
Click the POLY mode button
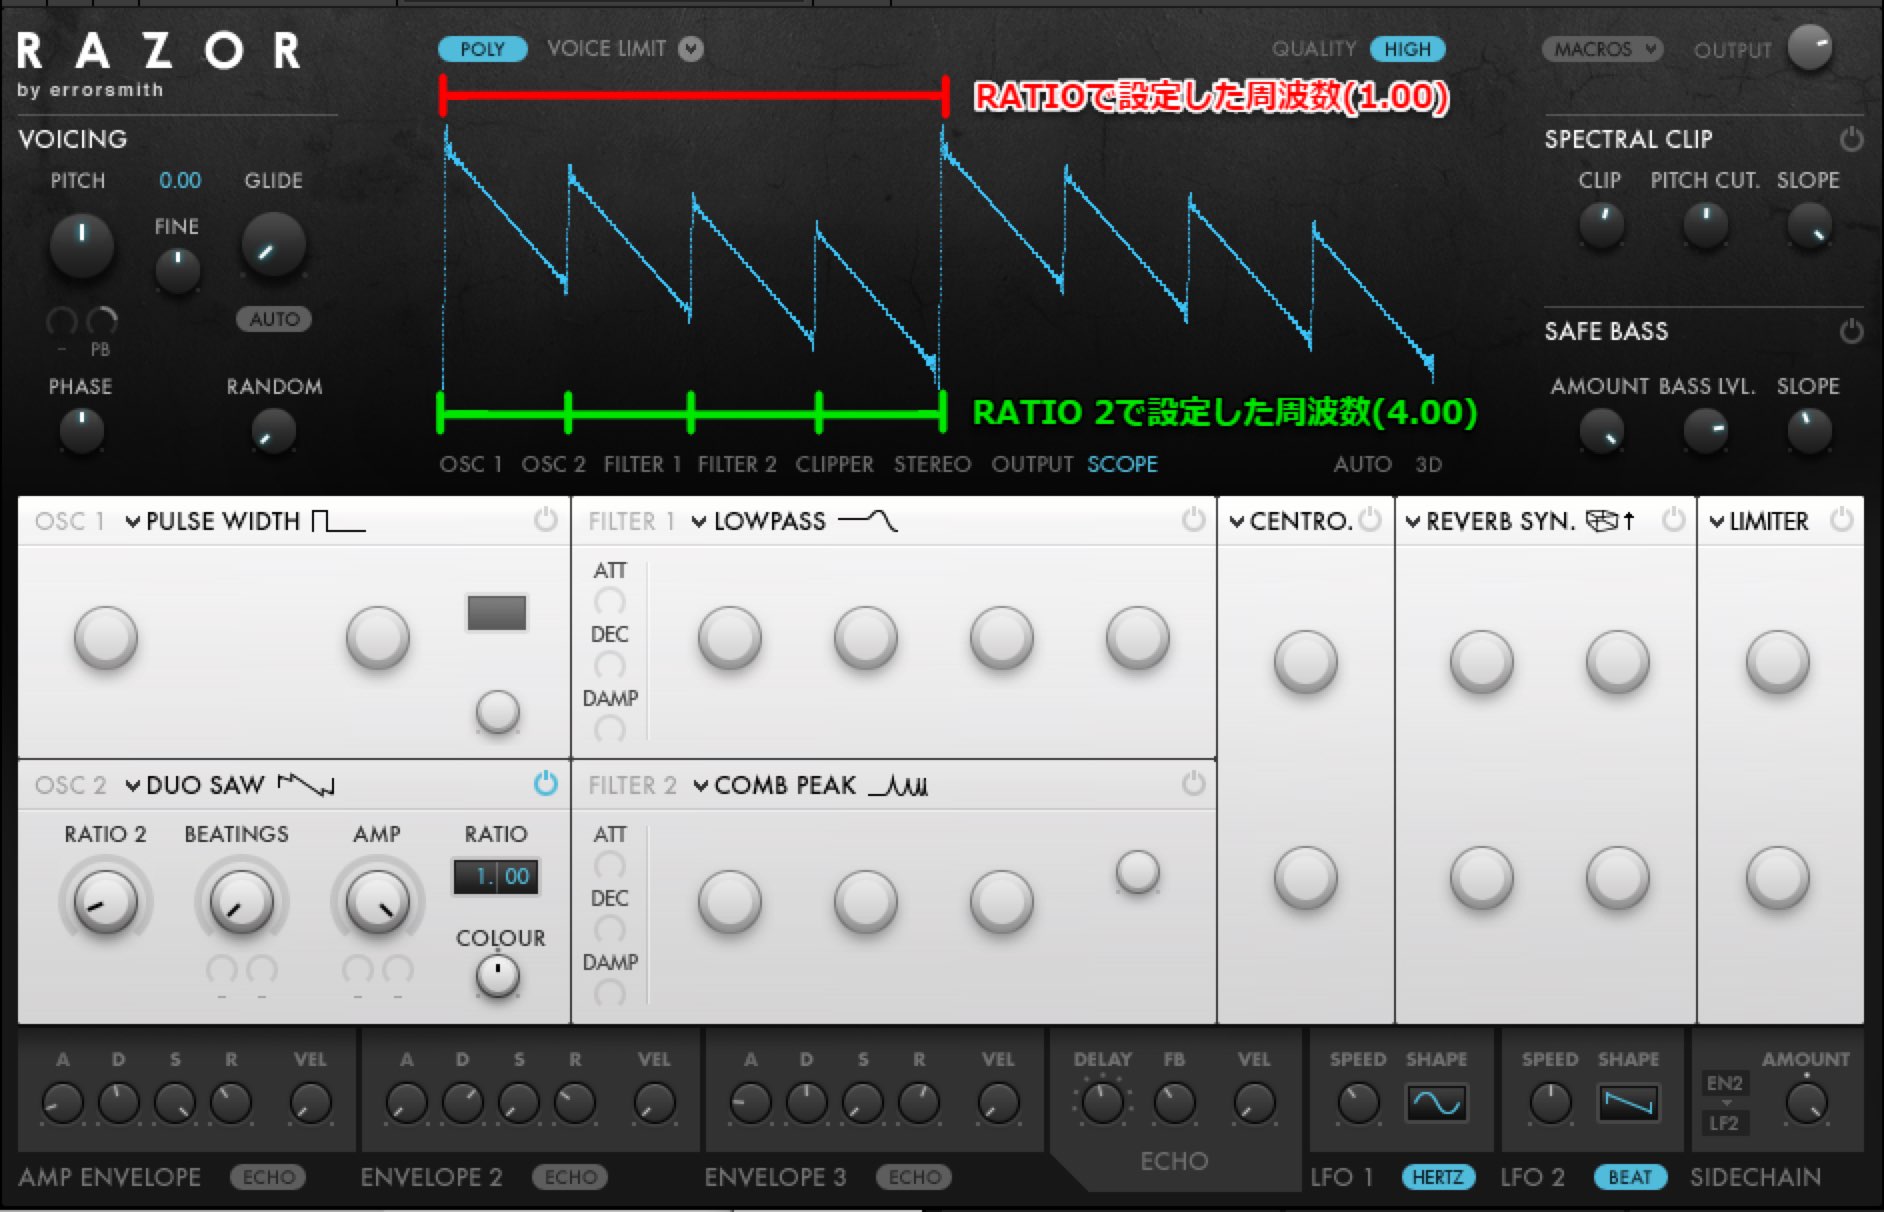482,49
